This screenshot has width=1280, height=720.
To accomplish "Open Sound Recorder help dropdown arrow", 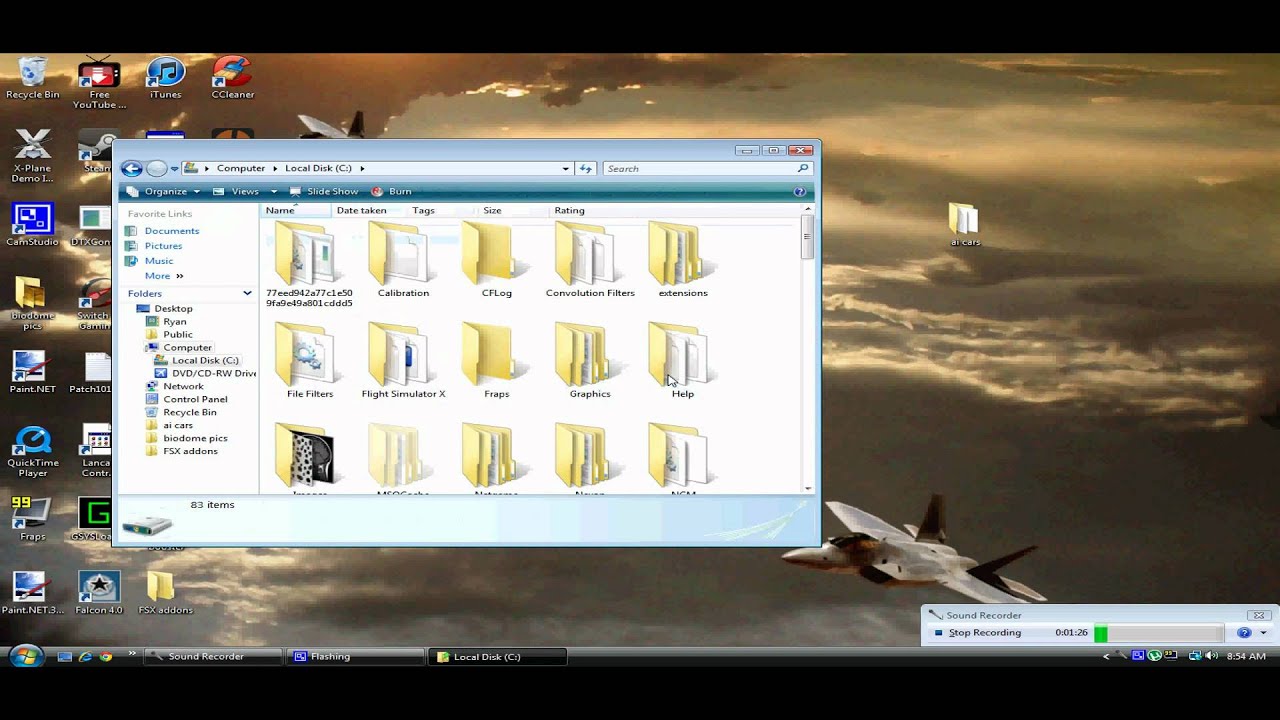I will pos(1263,633).
